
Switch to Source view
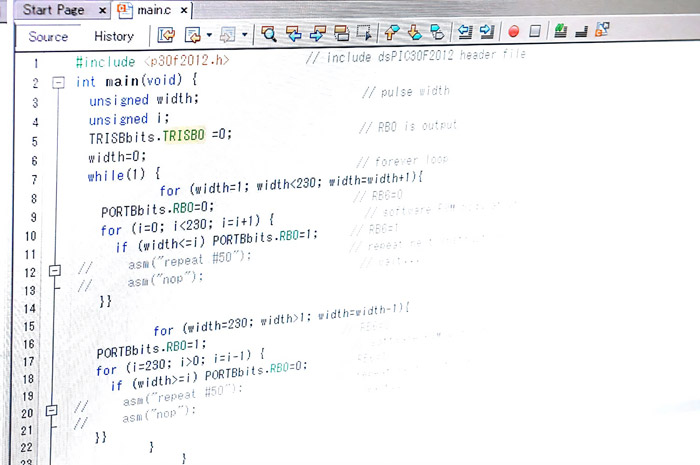coord(48,36)
